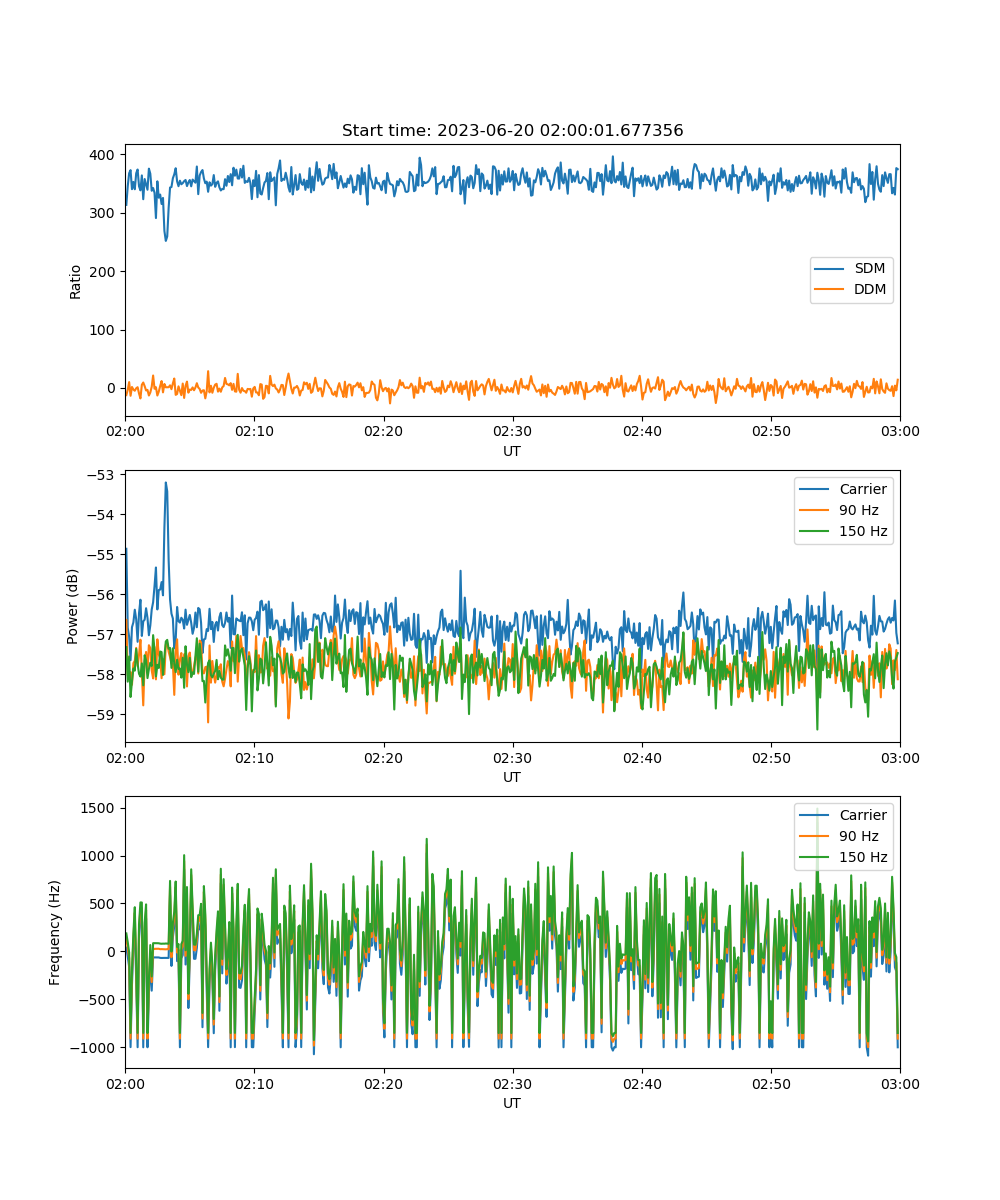Select 90 Hz in the Frequency plot legend
1000x1200 pixels.
pos(859,836)
